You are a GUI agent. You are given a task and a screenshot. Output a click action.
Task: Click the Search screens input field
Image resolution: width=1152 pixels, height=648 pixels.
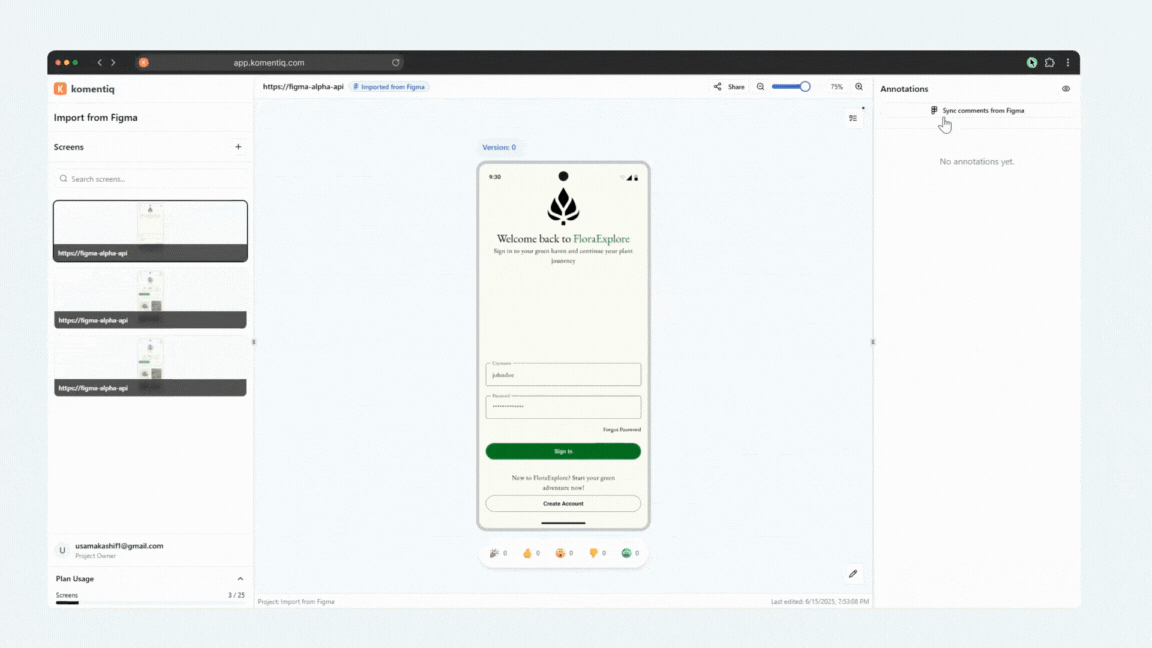click(x=150, y=179)
